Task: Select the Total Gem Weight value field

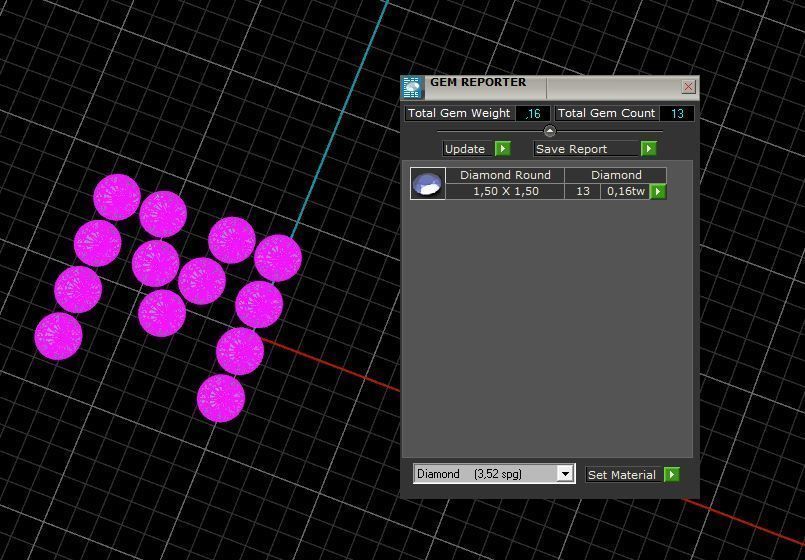Action: tap(532, 113)
